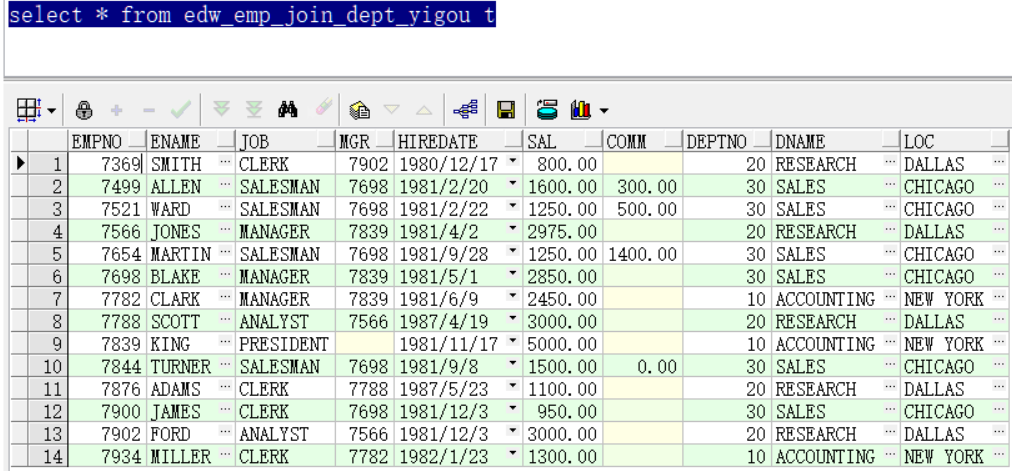Click COMM cell 1400.00

[x=643, y=254]
